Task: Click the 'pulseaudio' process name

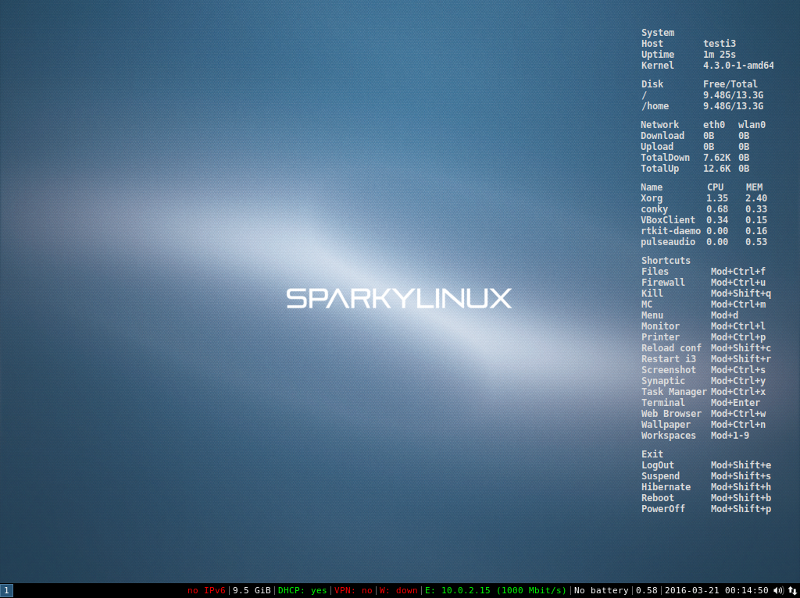Action: (668, 242)
